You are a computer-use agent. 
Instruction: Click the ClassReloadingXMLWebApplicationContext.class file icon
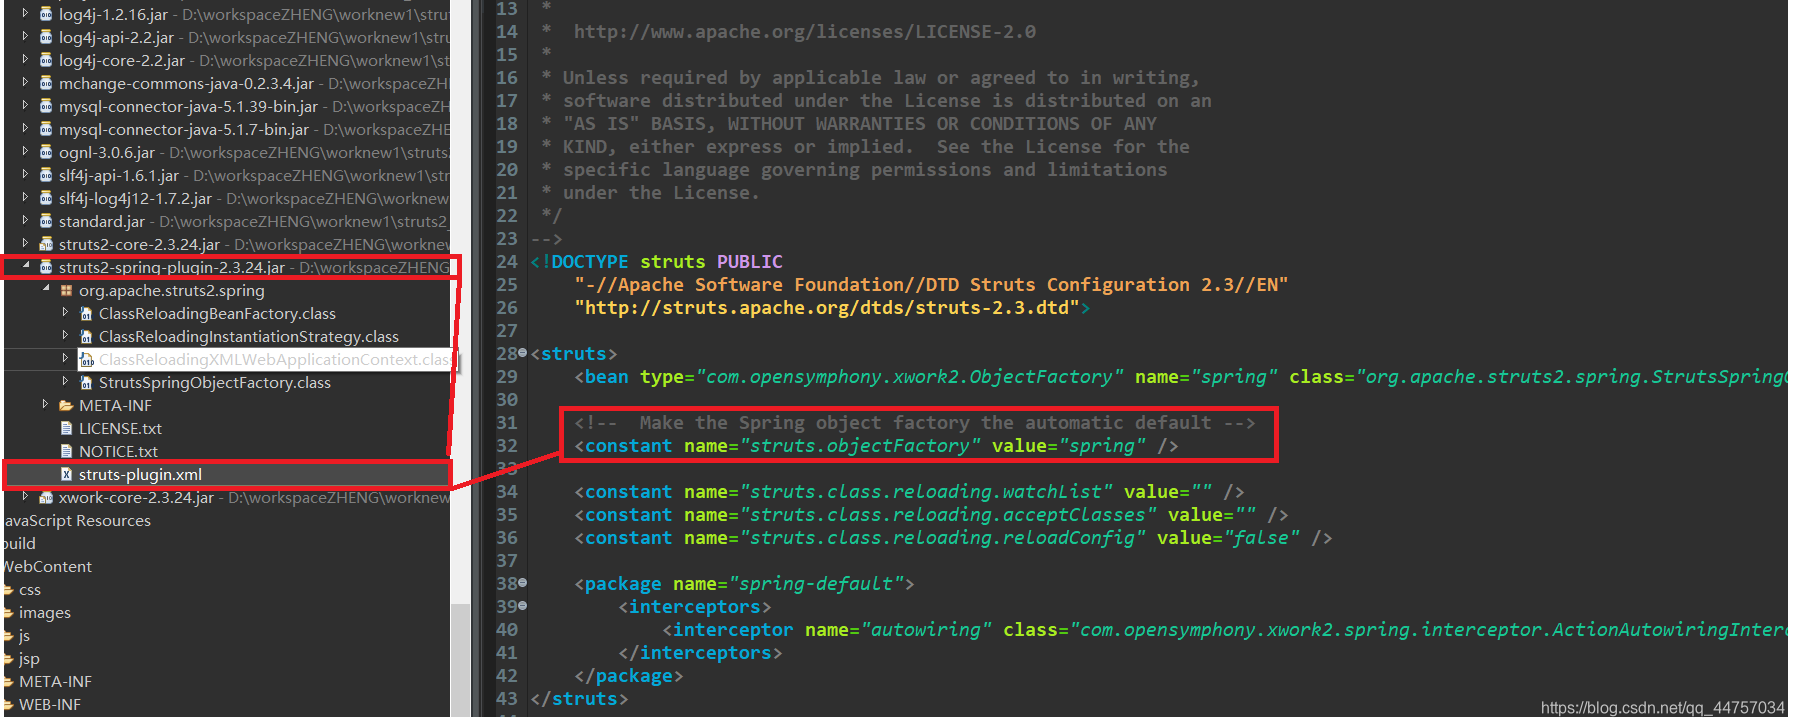[x=87, y=360]
